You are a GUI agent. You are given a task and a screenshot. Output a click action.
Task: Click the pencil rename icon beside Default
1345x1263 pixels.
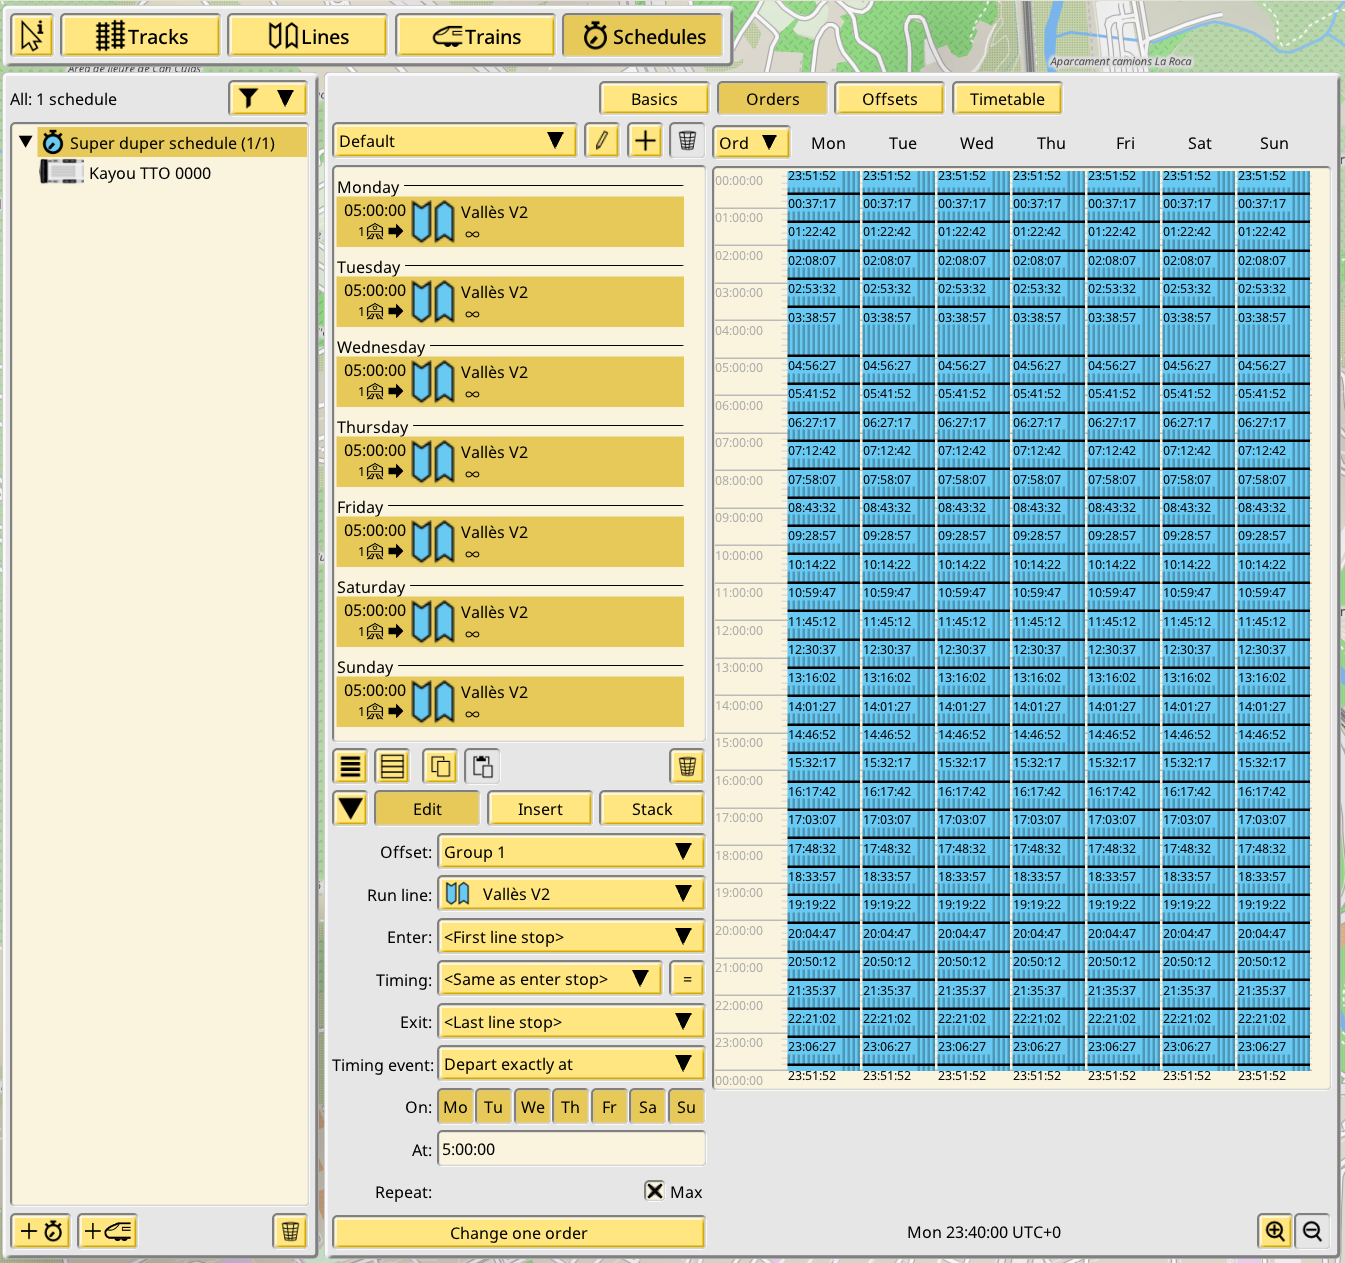coord(601,141)
